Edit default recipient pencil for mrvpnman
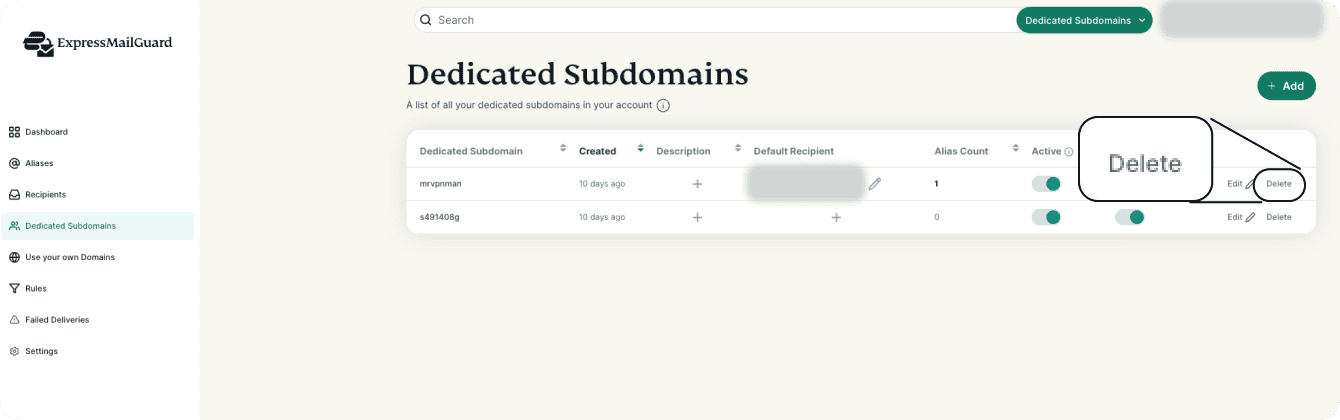1340x420 pixels. point(875,184)
